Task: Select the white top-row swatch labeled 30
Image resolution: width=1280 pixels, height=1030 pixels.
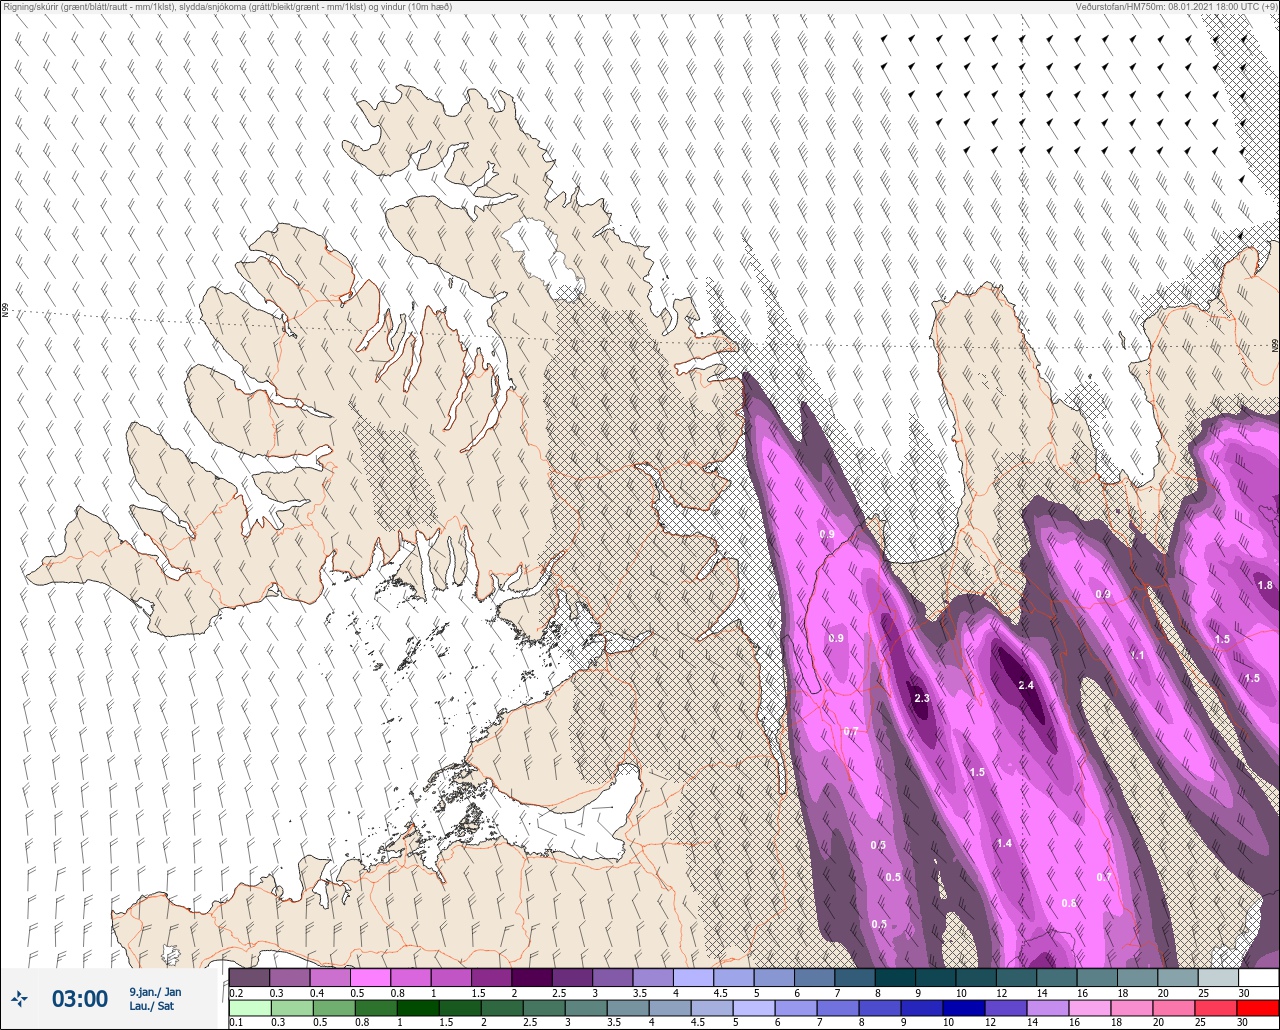Action: (x=1258, y=977)
